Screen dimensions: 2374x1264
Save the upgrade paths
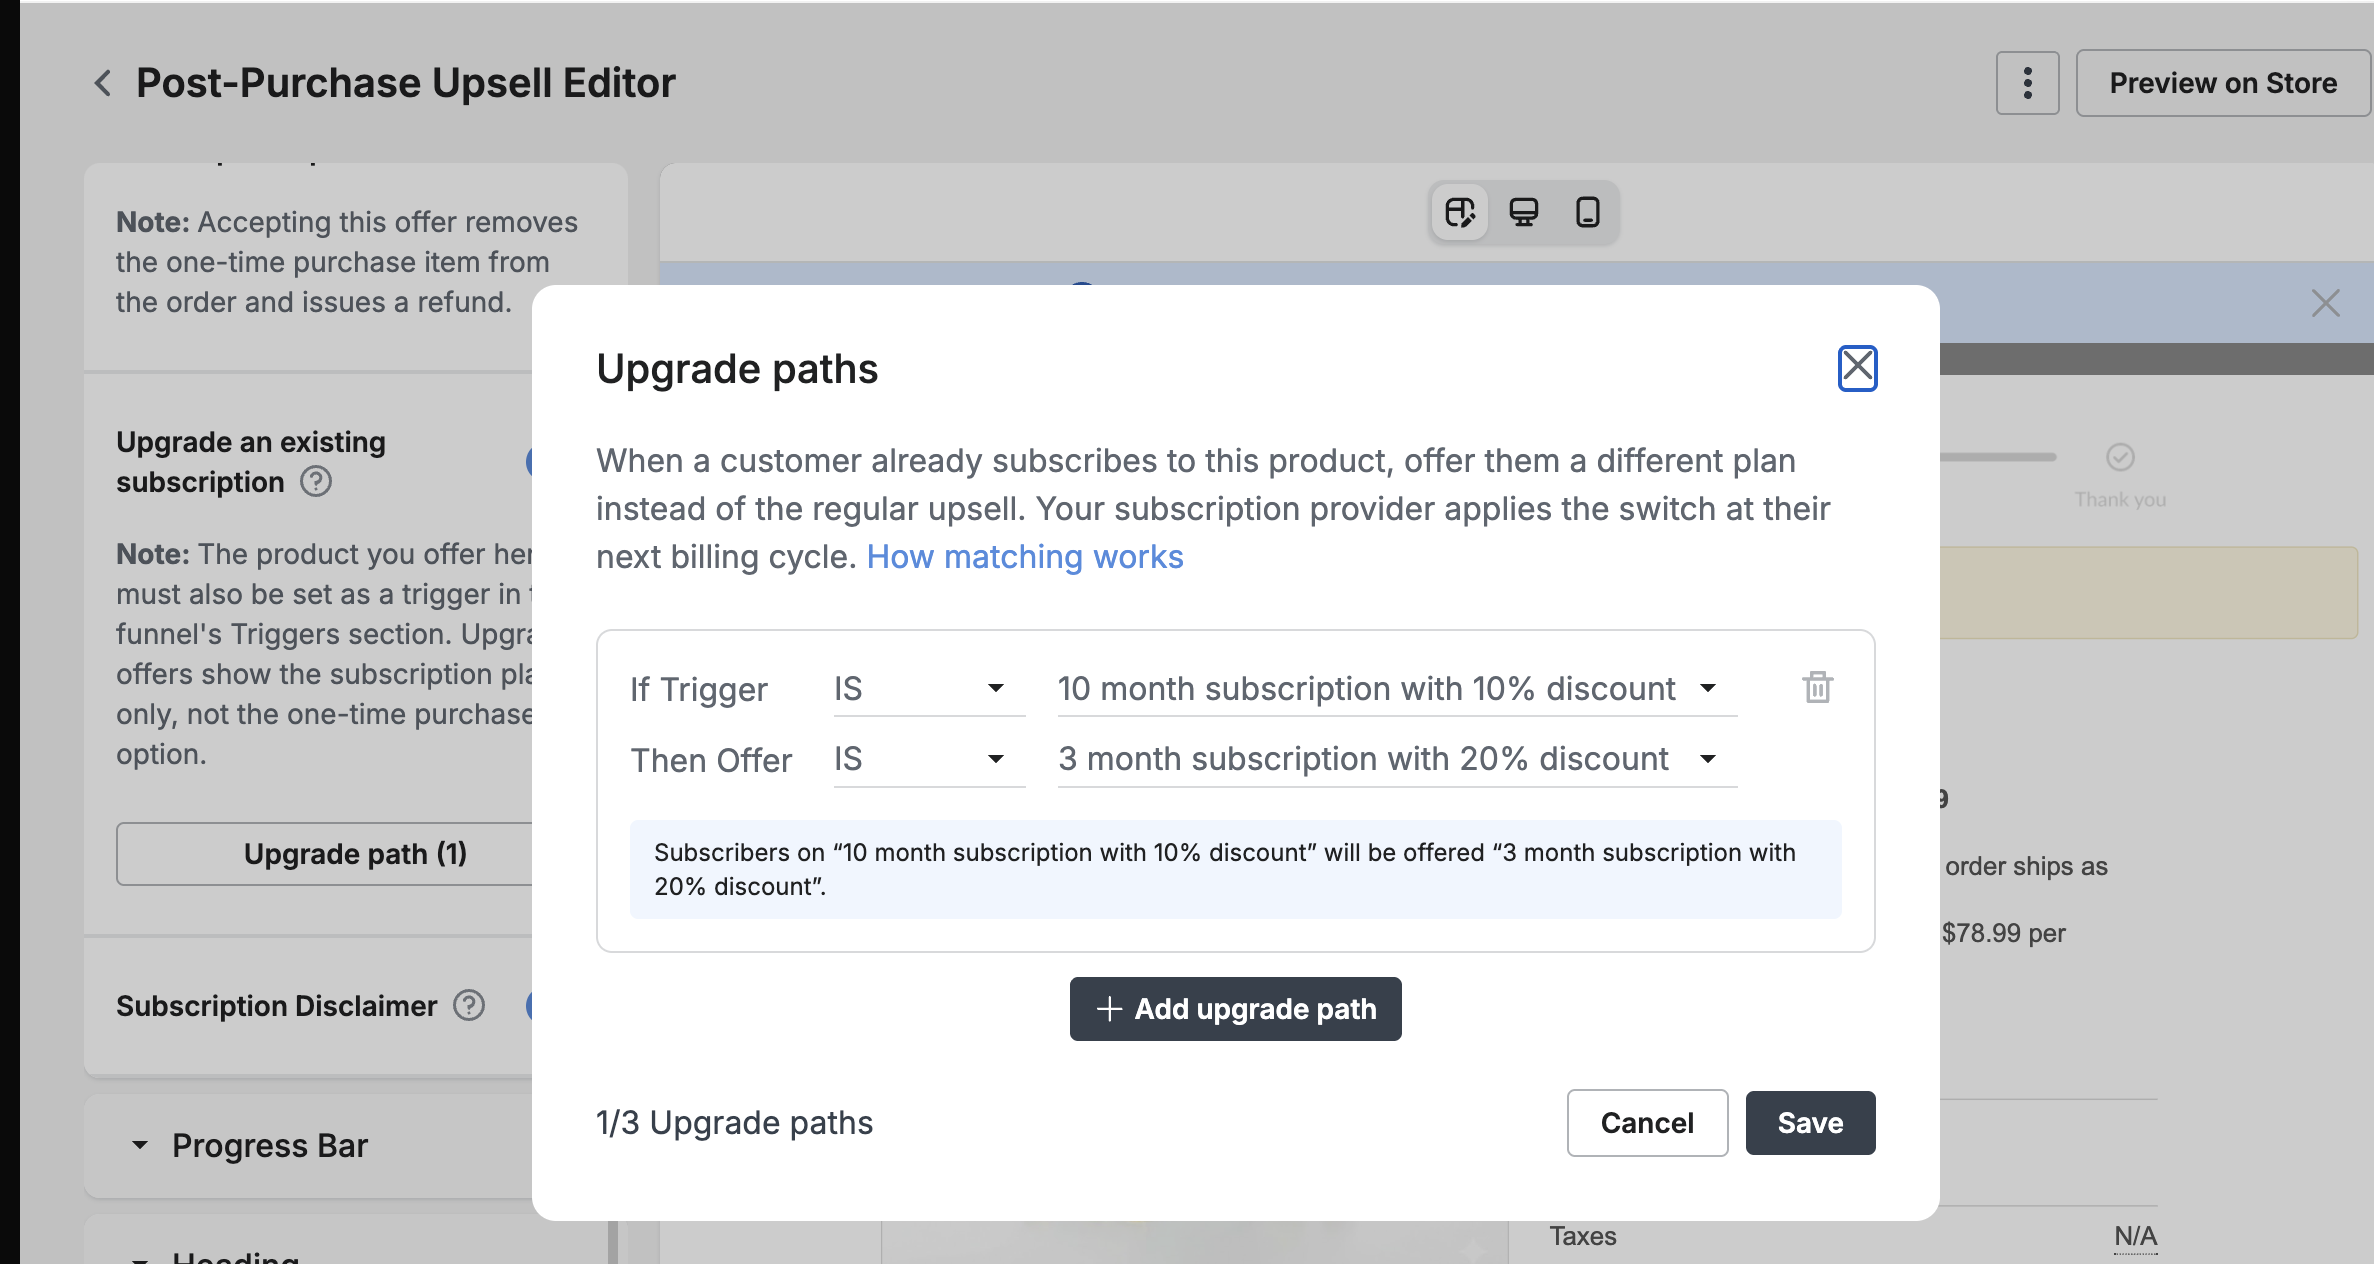1810,1123
